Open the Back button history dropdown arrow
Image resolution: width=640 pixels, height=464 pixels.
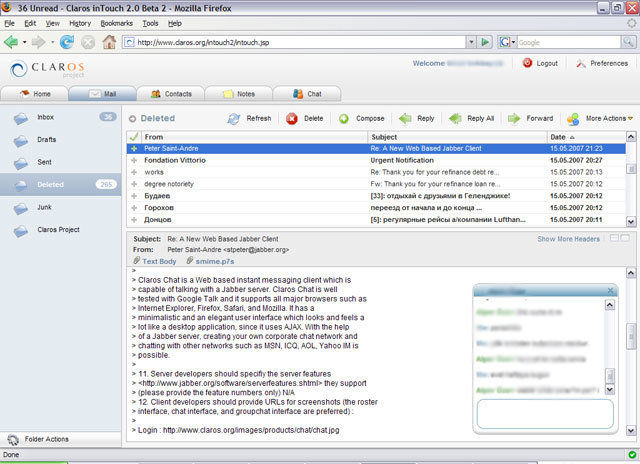24,42
